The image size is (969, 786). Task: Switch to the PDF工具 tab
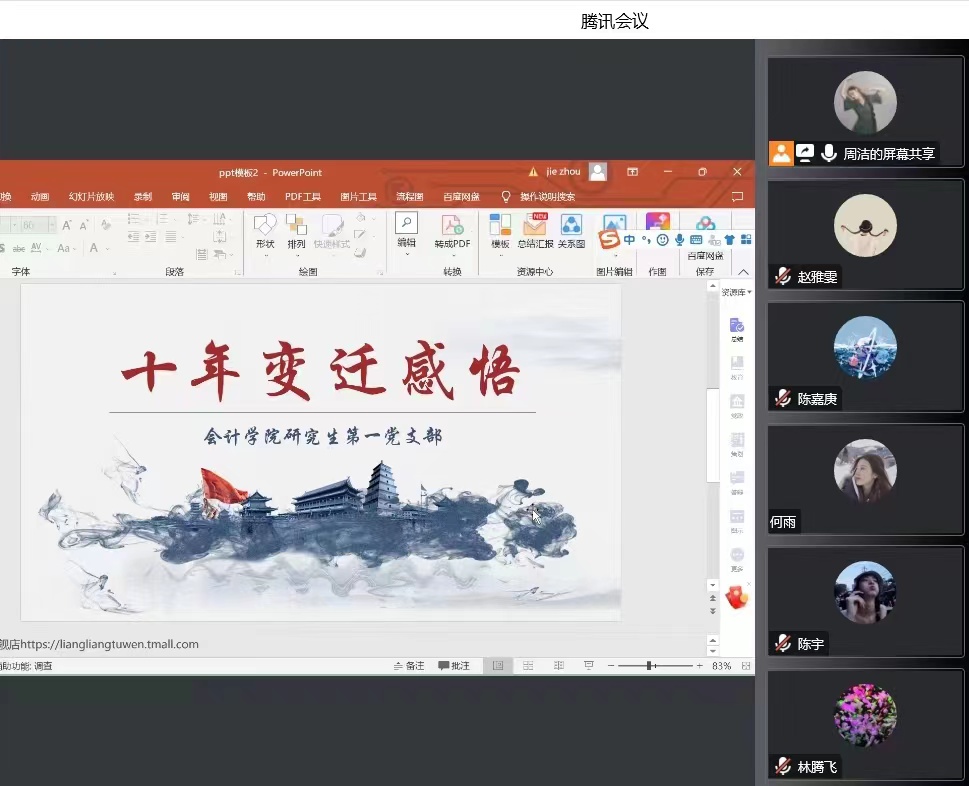(302, 197)
